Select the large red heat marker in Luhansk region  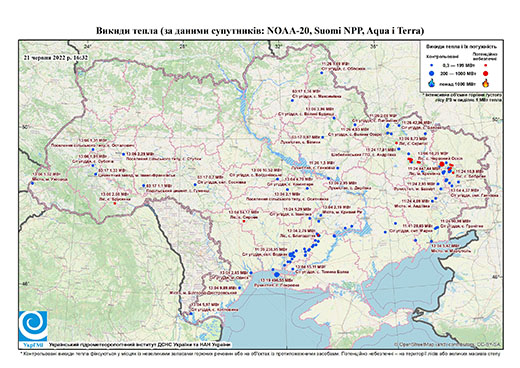[442, 164]
